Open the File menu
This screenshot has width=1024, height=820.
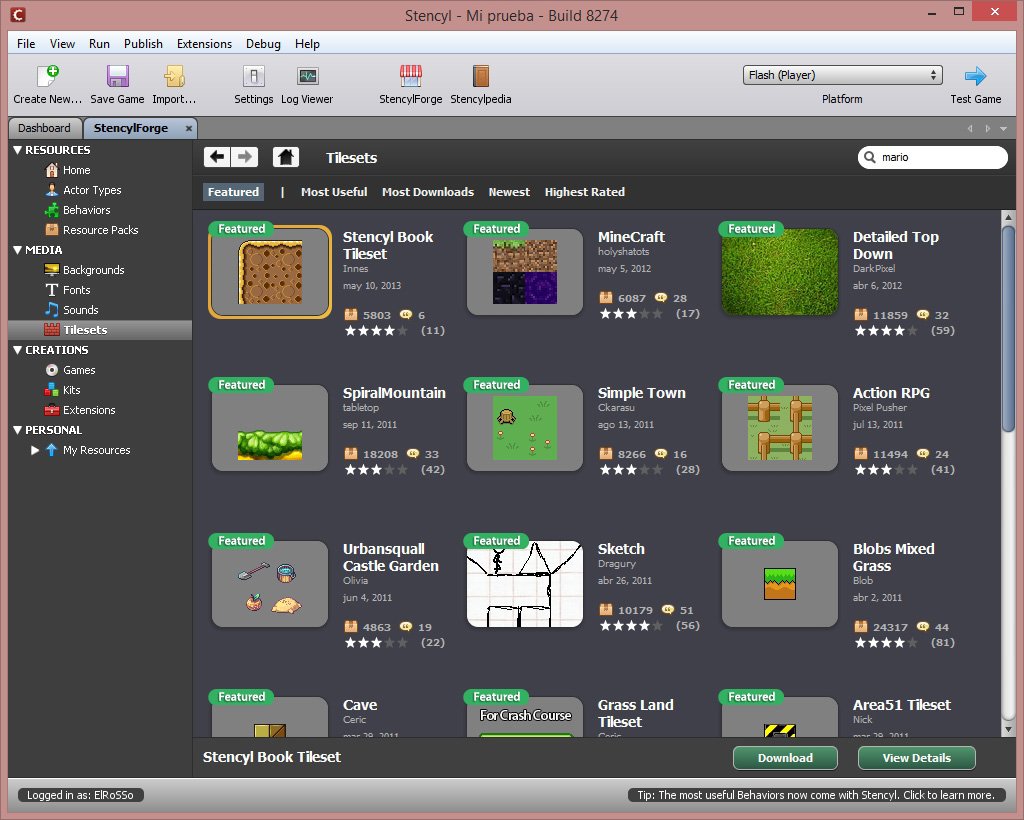[26, 44]
